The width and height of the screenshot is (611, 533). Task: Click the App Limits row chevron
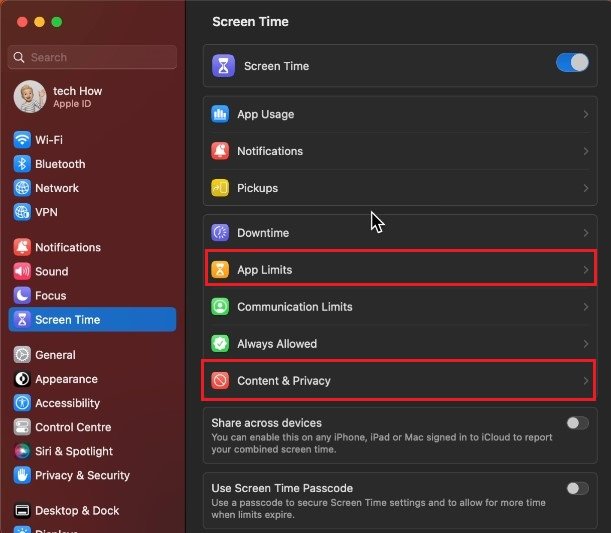click(x=586, y=270)
